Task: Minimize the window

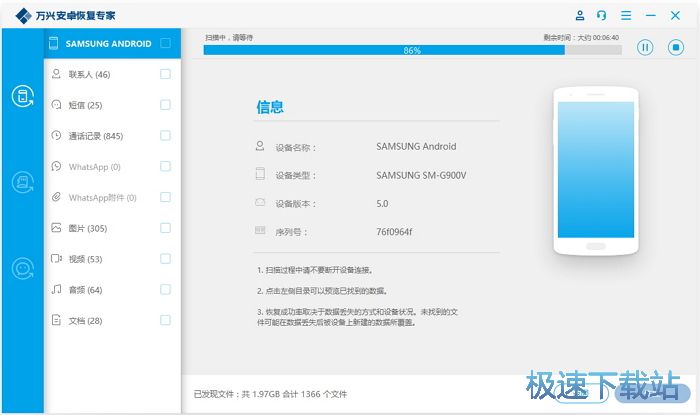Action: (x=650, y=16)
